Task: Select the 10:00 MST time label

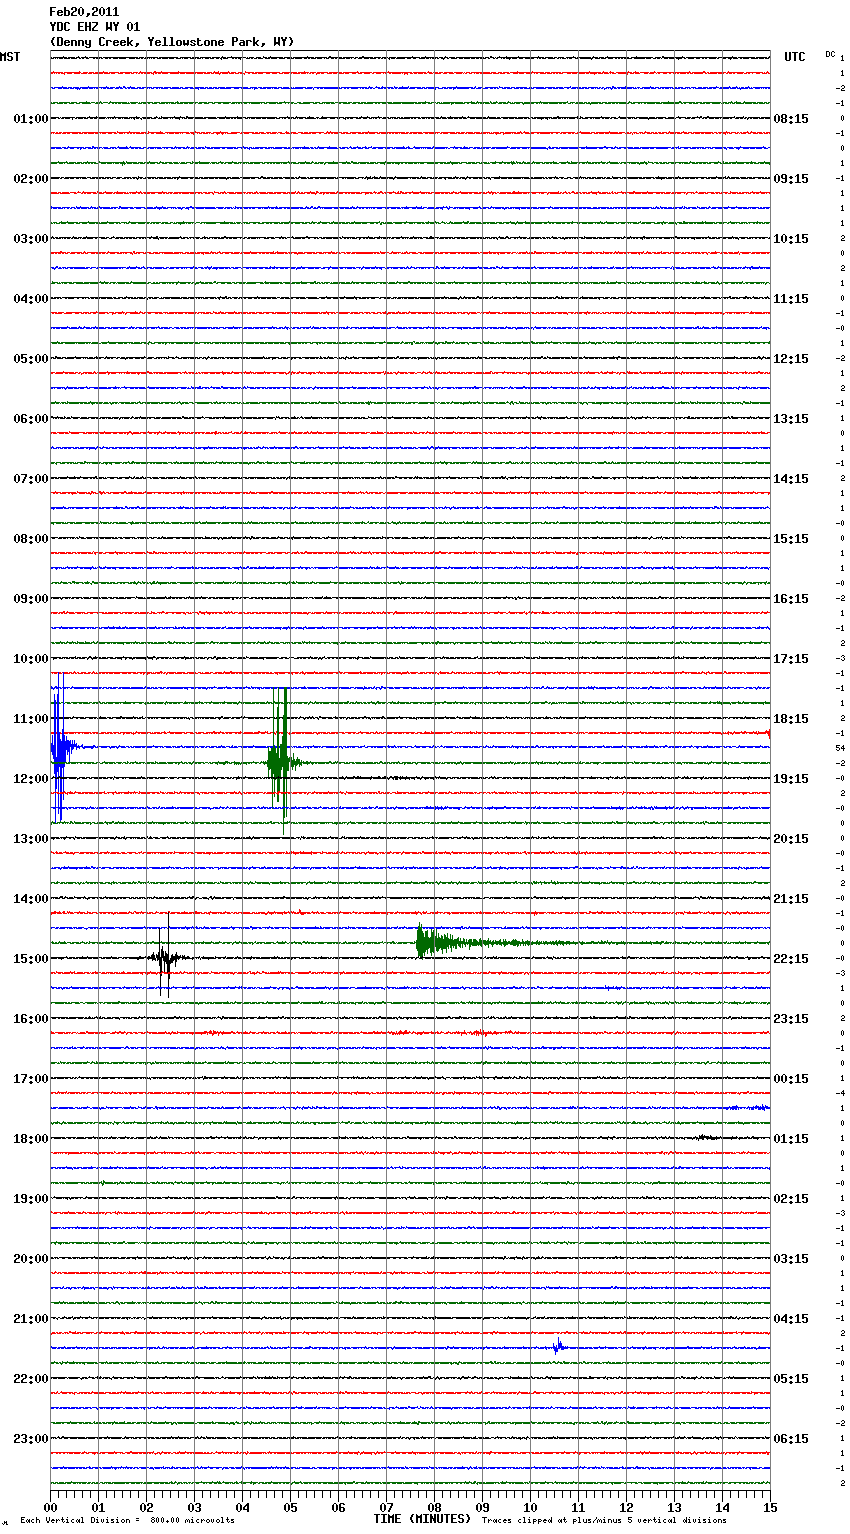Action: (31, 659)
